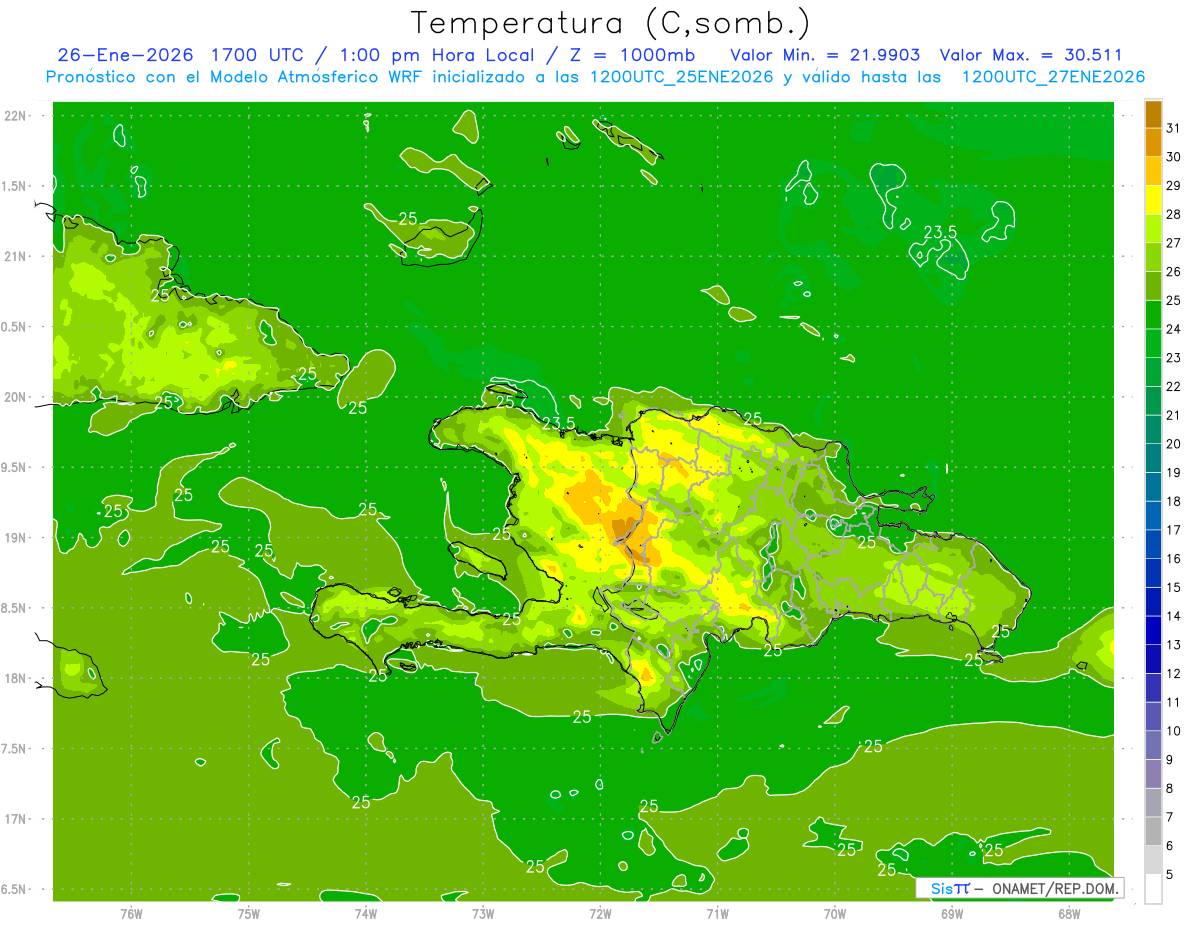This screenshot has width=1200, height=927.
Task: Click the "Valor Max. = 30.511" value
Action: click(x=1031, y=55)
